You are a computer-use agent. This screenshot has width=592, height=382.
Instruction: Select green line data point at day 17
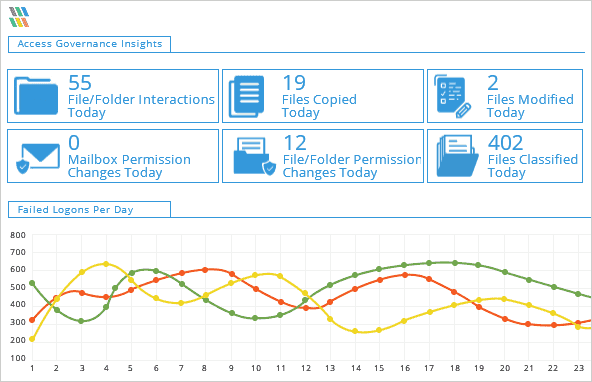[429, 263]
